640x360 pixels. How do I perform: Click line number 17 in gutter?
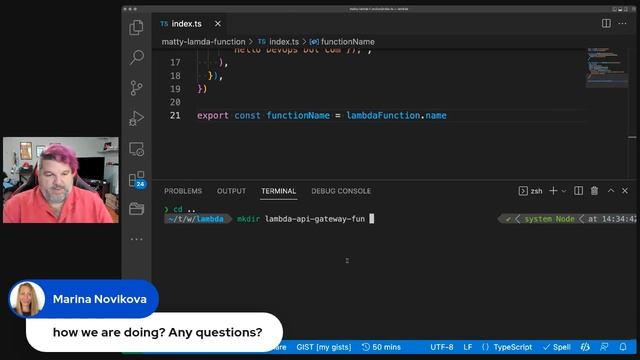click(x=175, y=62)
